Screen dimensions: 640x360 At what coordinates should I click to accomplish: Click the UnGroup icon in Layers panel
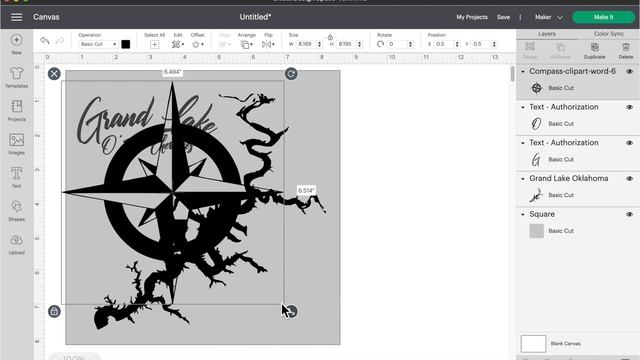[x=560, y=47]
